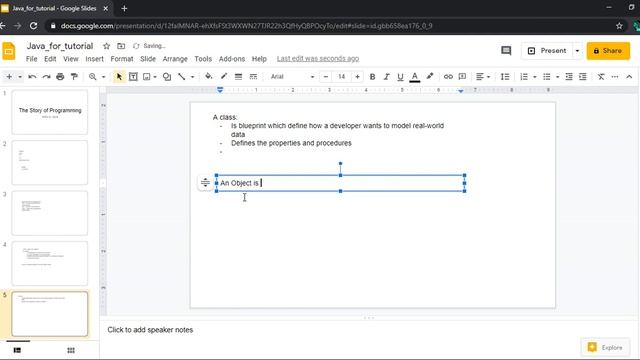Toggle italic formatting
The width and height of the screenshot is (640, 360).
pyautogui.click(x=386, y=77)
